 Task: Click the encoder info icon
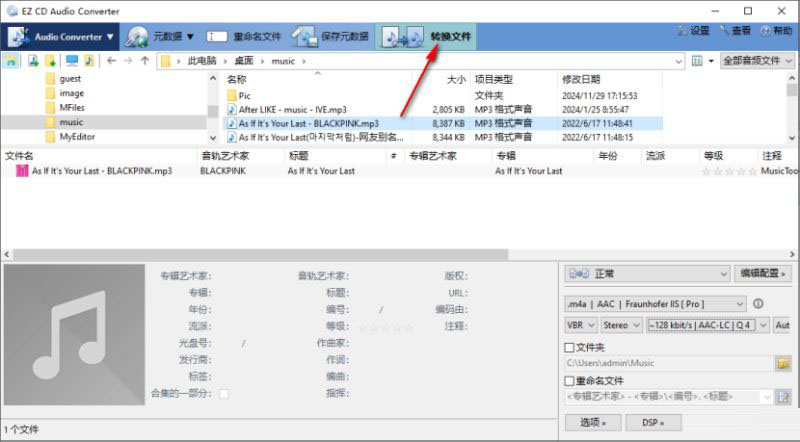(758, 304)
